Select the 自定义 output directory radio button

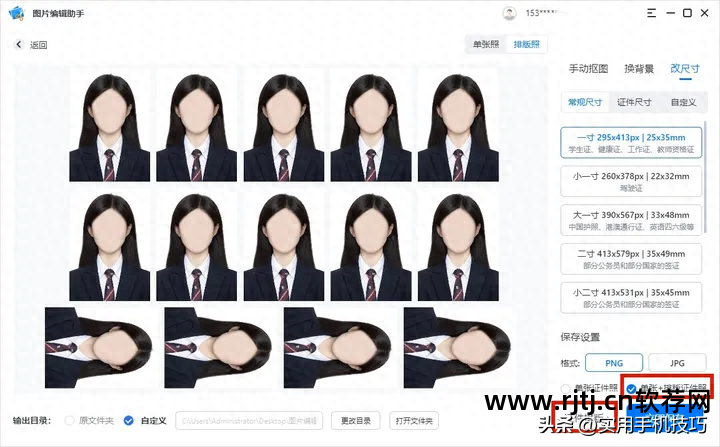pos(129,420)
